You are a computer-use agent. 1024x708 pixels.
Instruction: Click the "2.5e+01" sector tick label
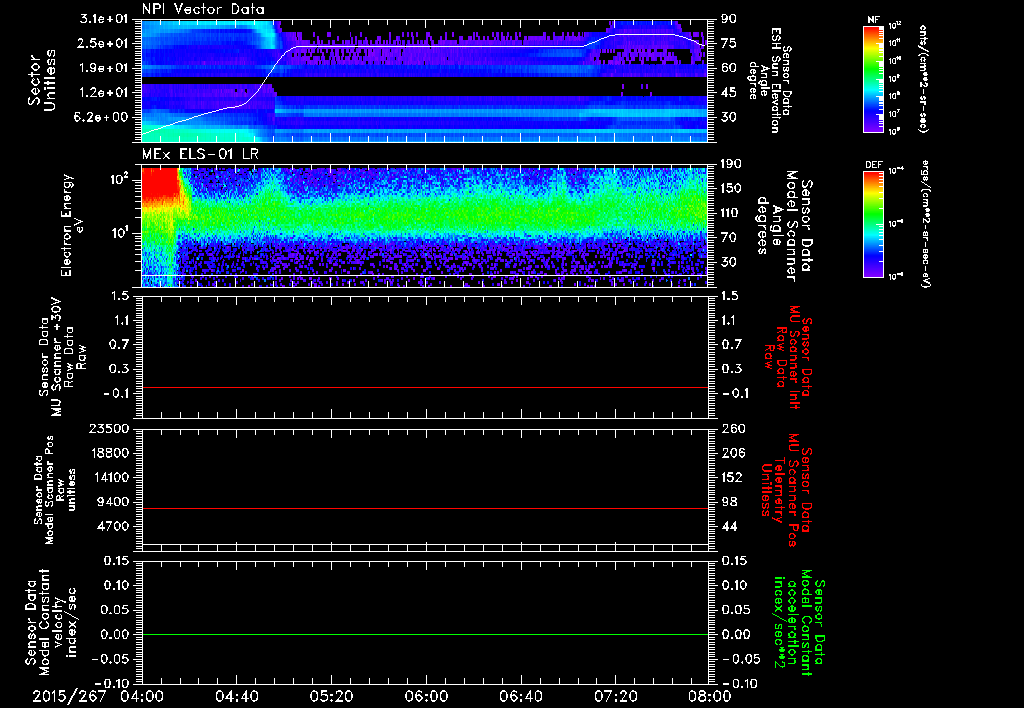(x=105, y=43)
